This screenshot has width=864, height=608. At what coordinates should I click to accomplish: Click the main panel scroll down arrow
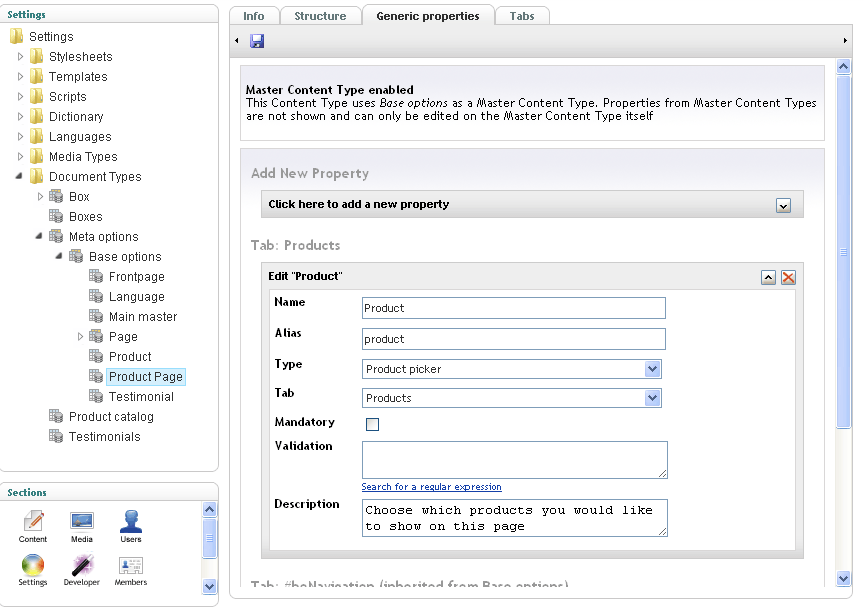(843, 578)
